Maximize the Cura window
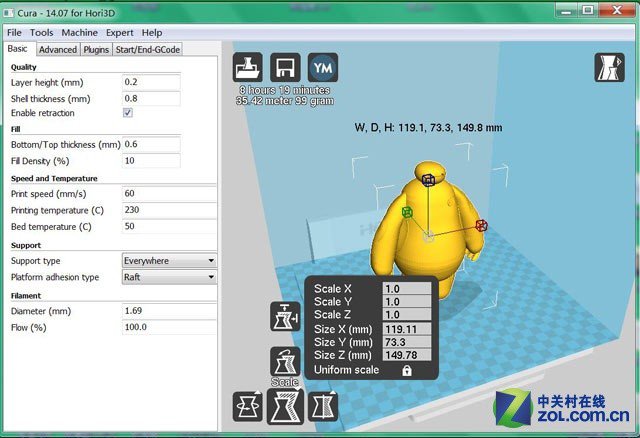Viewport: 640px width, 438px height. pos(587,10)
